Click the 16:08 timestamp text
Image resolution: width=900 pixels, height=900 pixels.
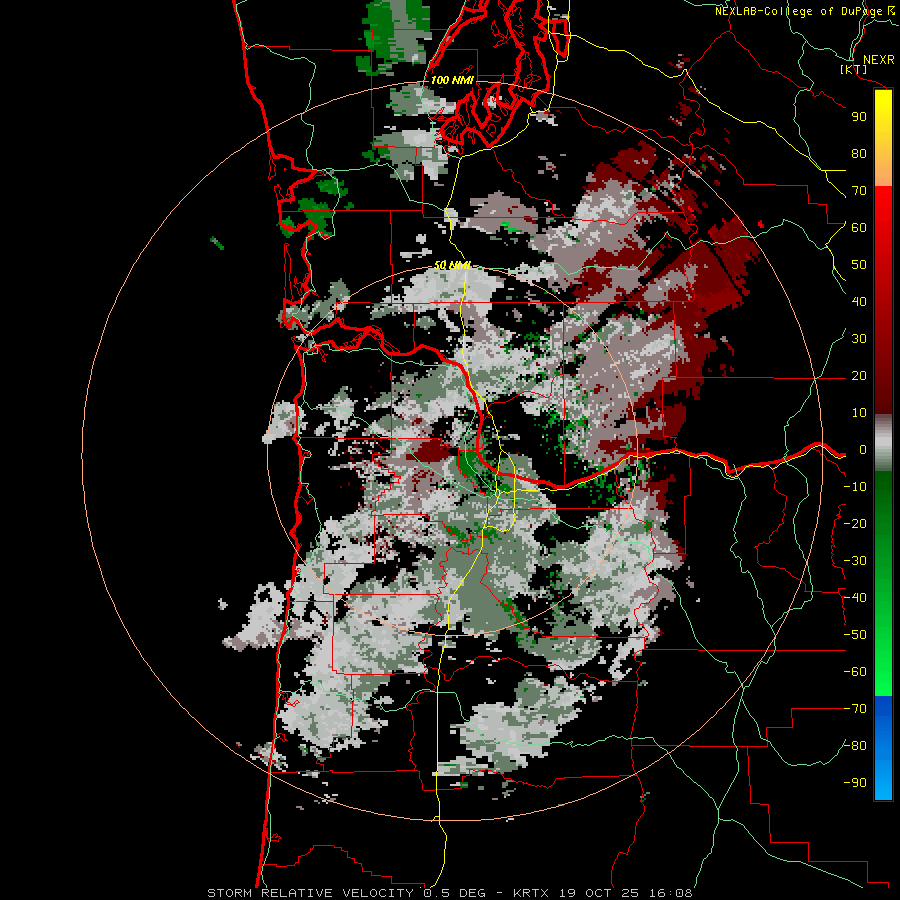[670, 893]
